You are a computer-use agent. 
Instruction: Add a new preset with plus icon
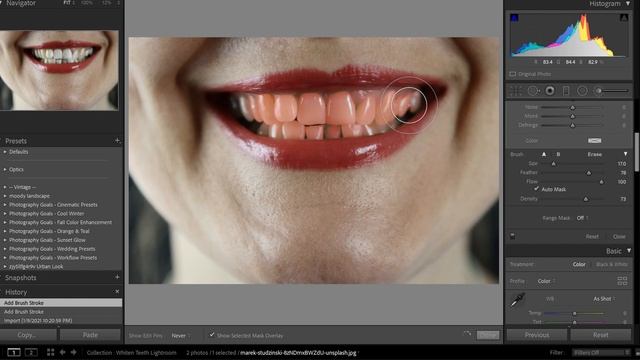point(117,140)
